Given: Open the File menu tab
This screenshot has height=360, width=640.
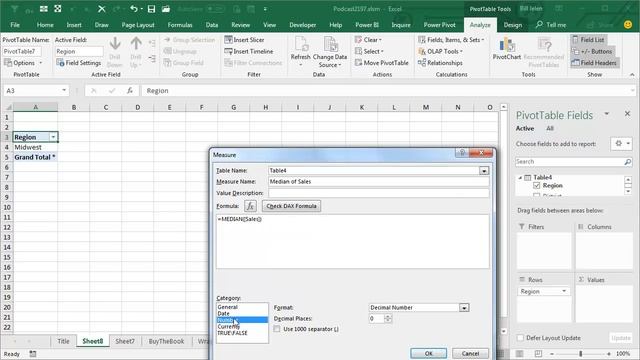Looking at the screenshot, I should pos(15,25).
